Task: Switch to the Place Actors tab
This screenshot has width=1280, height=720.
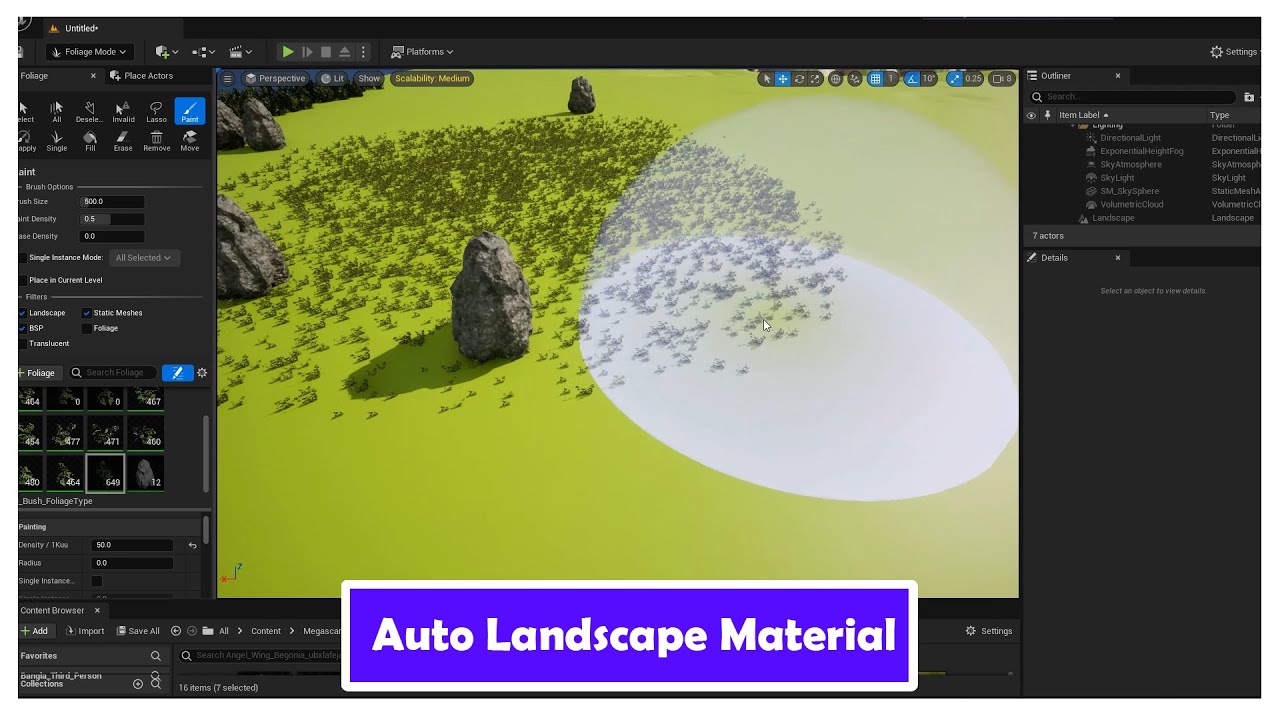Action: point(142,76)
